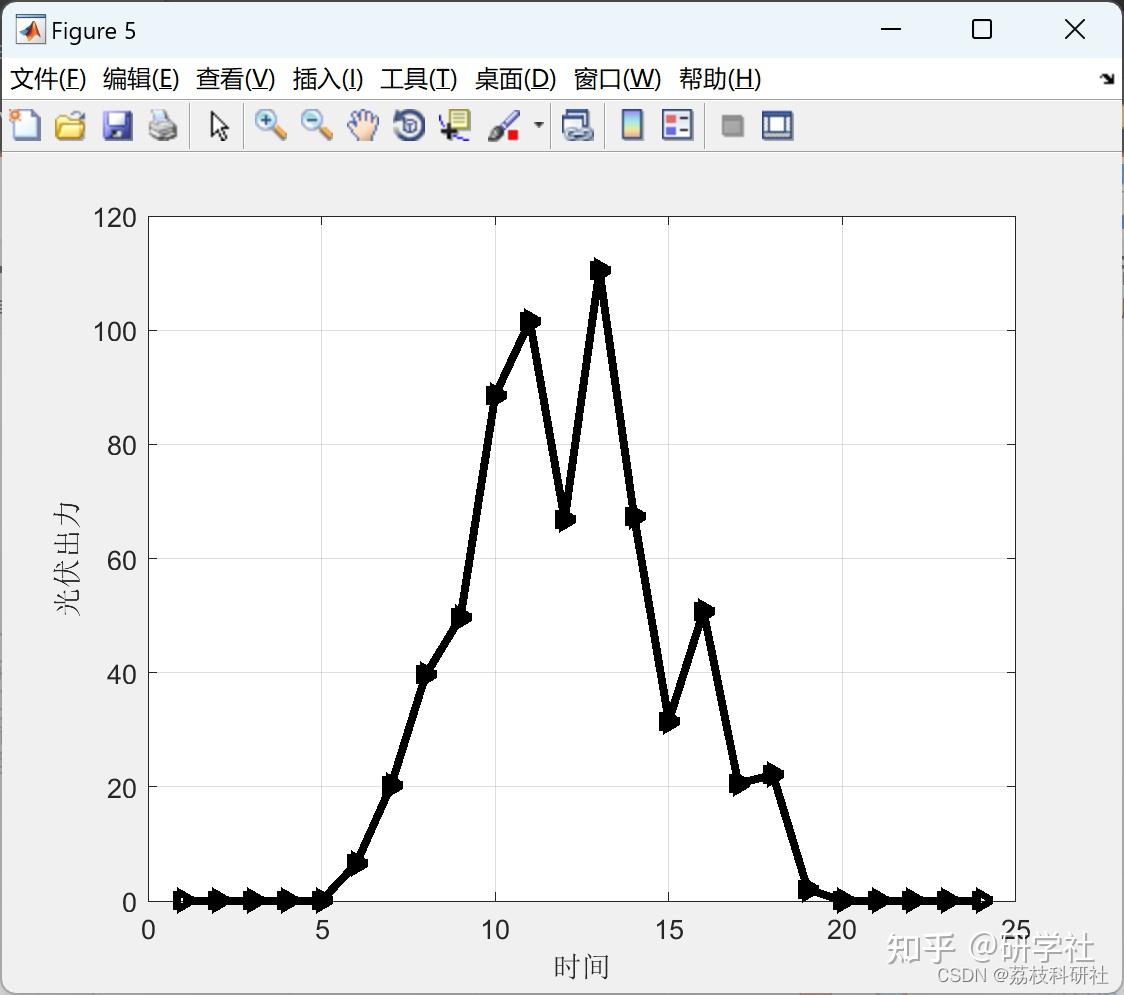Viewport: 1124px width, 995px height.
Task: Insert a colorbar
Action: (x=632, y=125)
